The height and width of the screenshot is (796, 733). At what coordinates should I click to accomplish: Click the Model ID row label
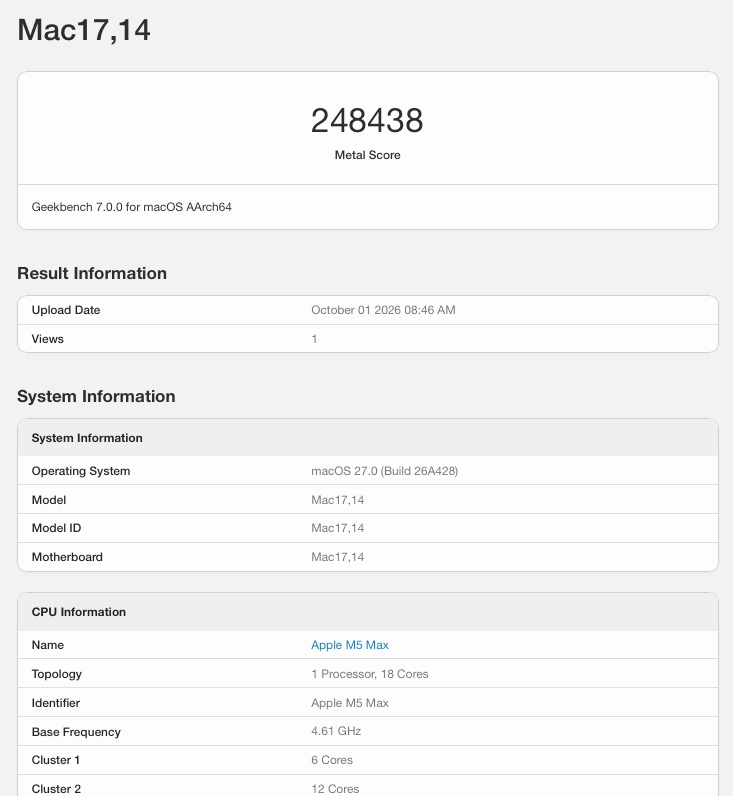pos(56,528)
